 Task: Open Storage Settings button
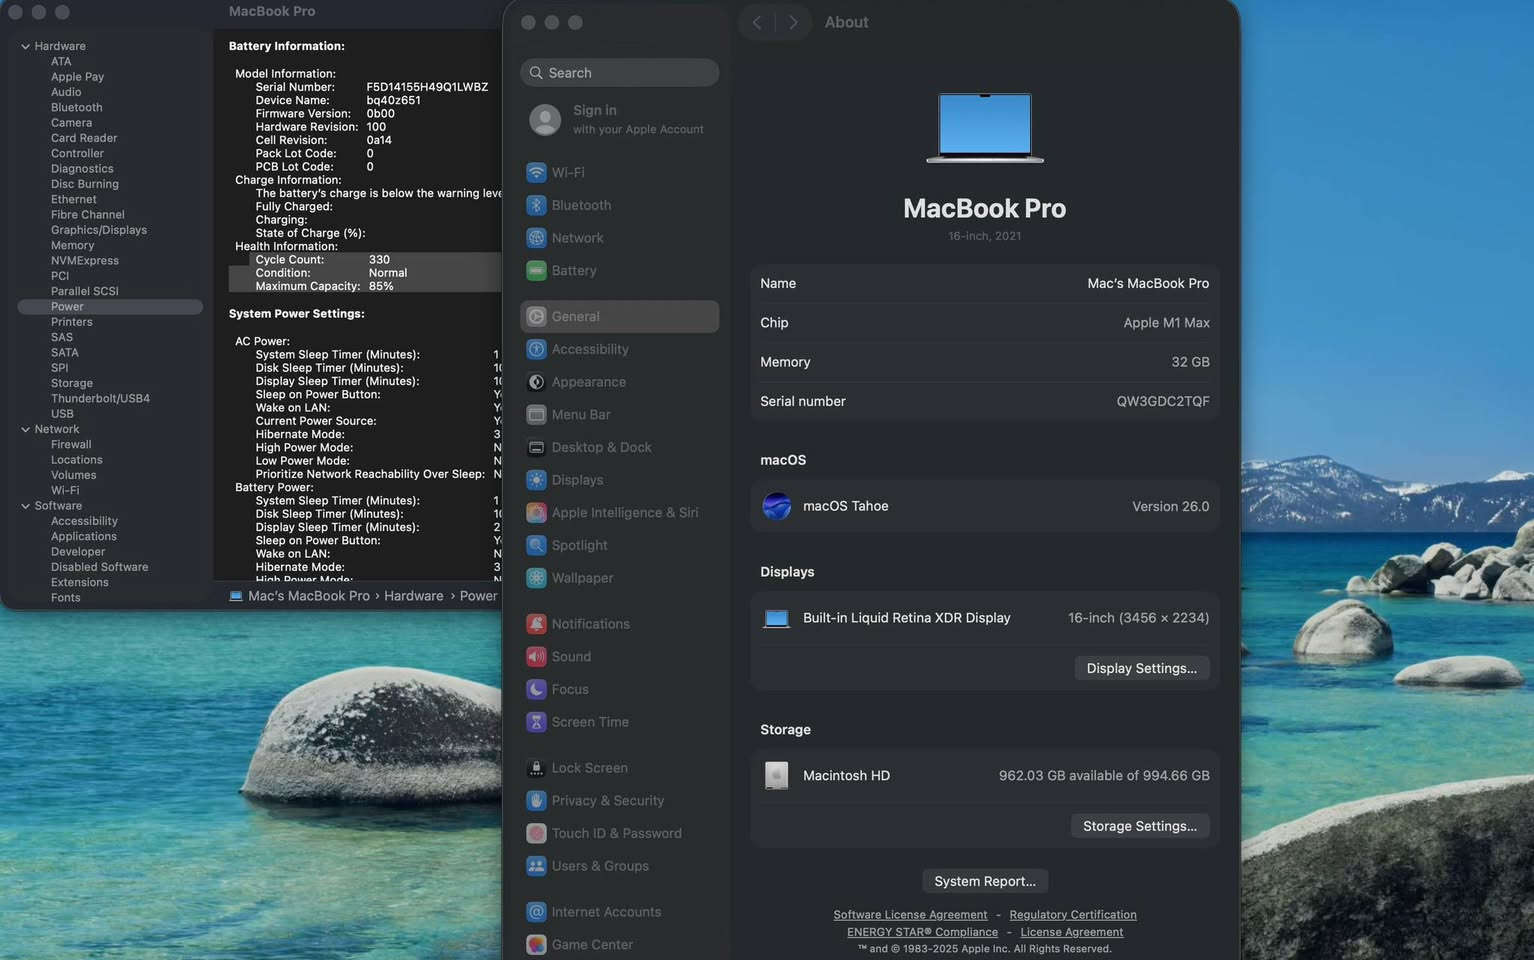click(x=1140, y=826)
